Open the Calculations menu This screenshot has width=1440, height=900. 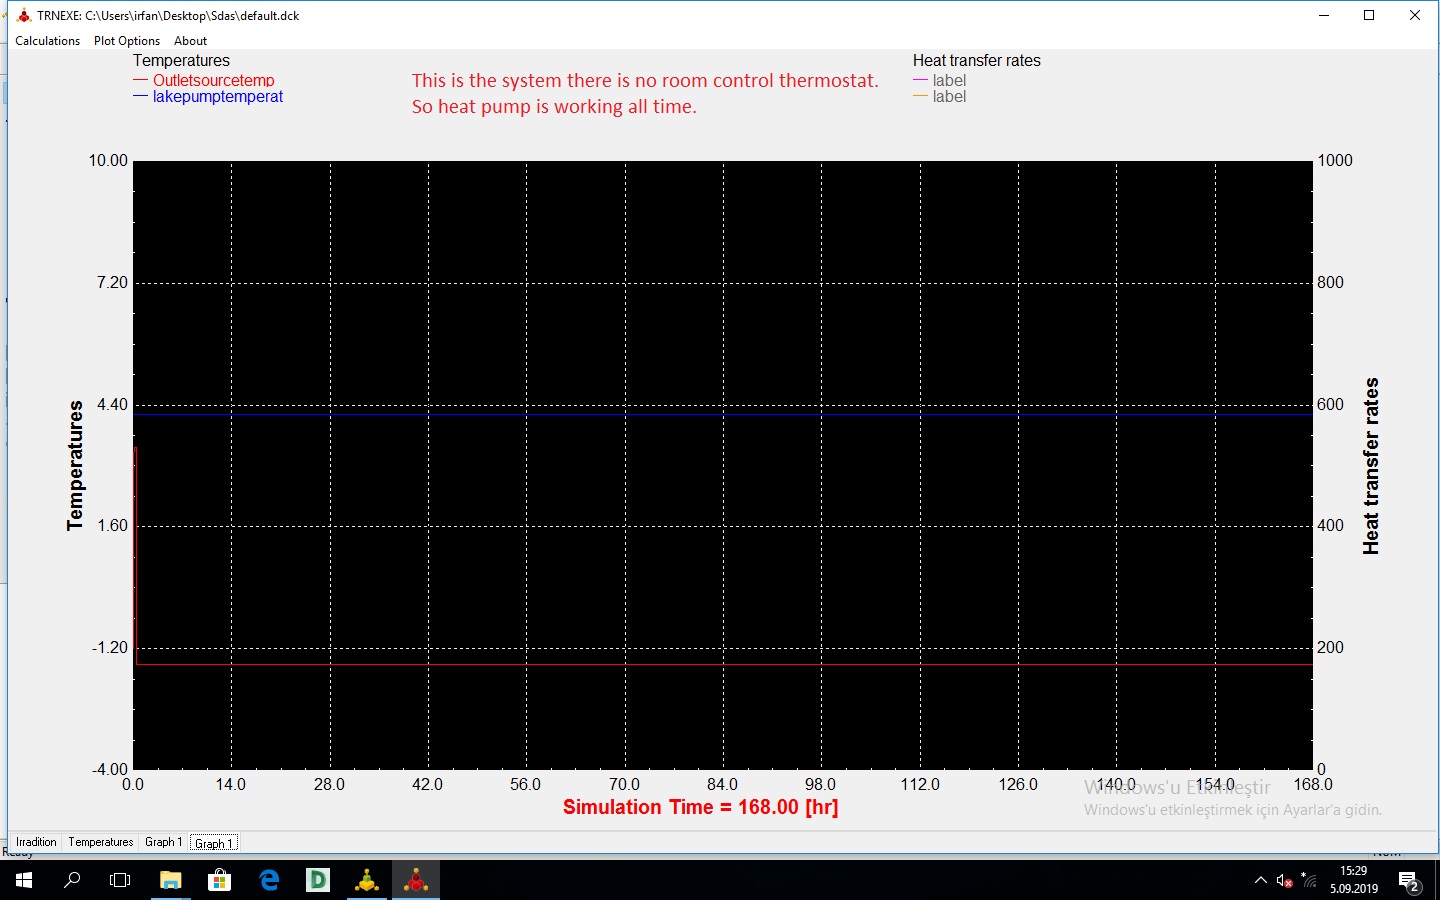tap(47, 41)
